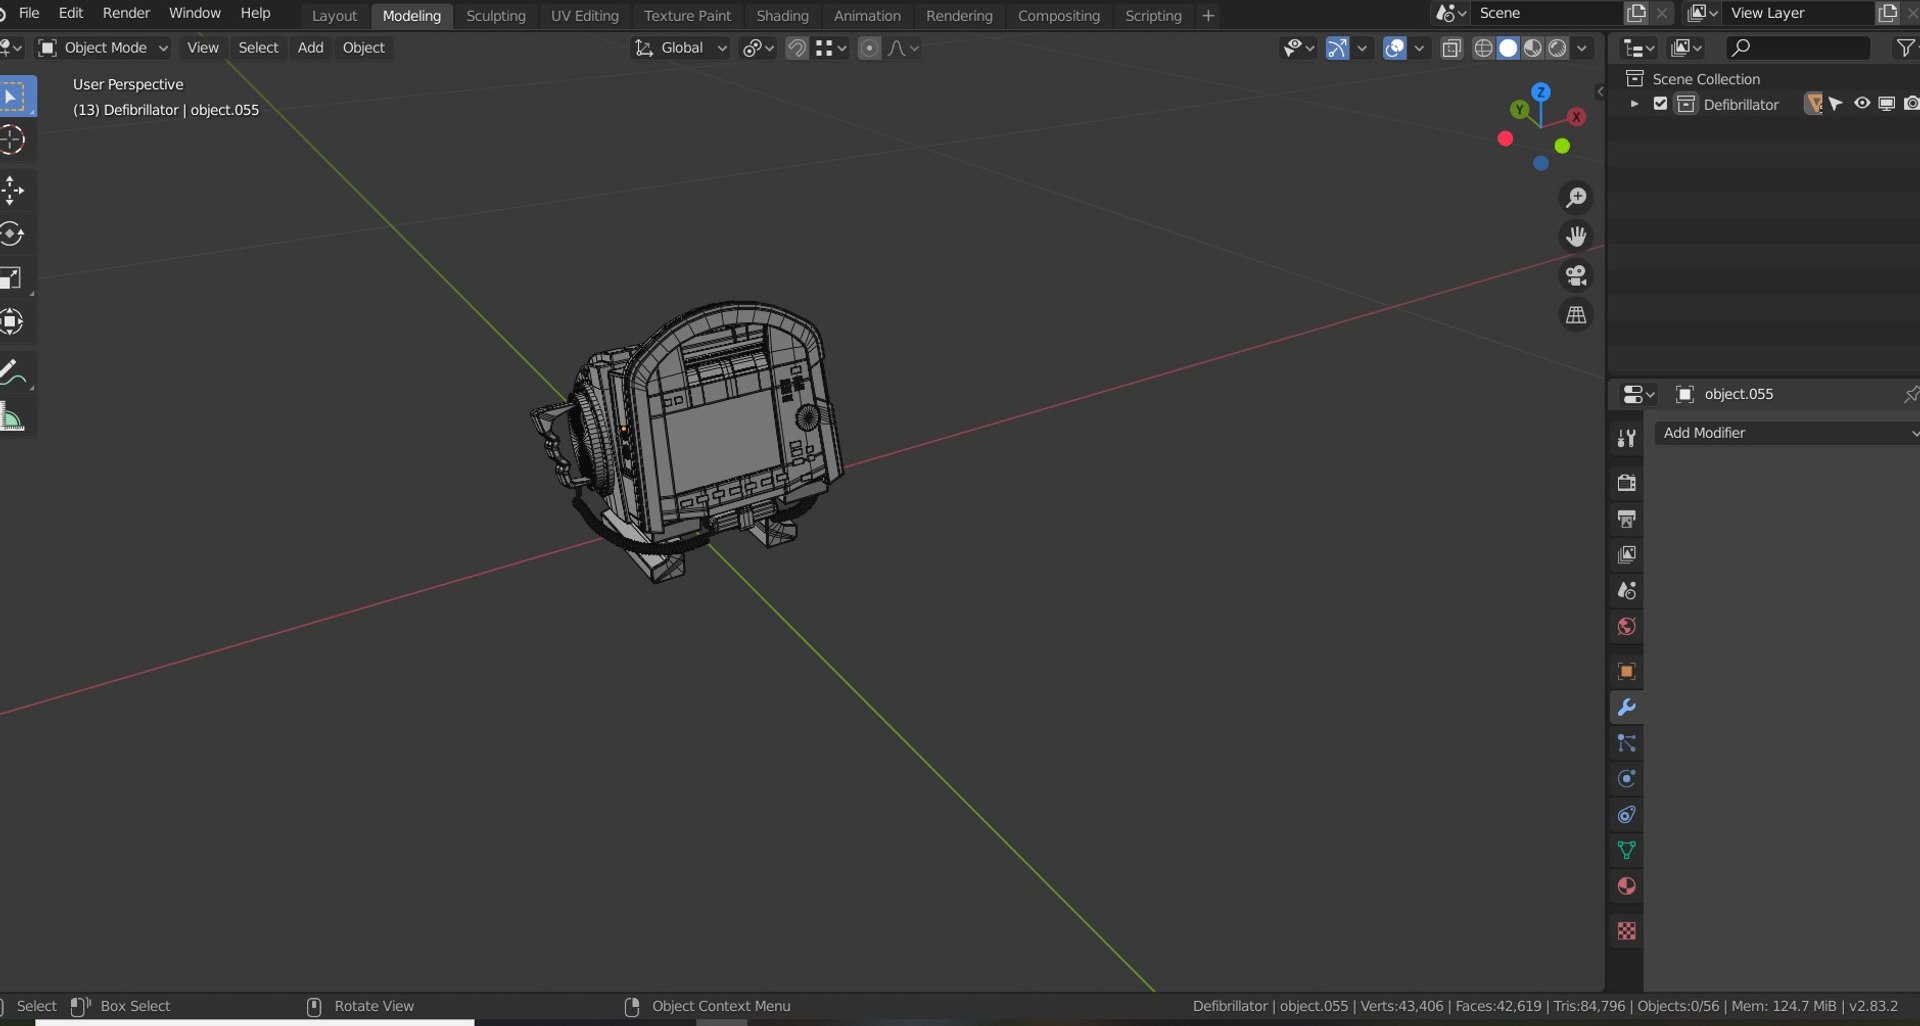This screenshot has width=1920, height=1026.
Task: Open the Material properties tab
Action: [1626, 887]
